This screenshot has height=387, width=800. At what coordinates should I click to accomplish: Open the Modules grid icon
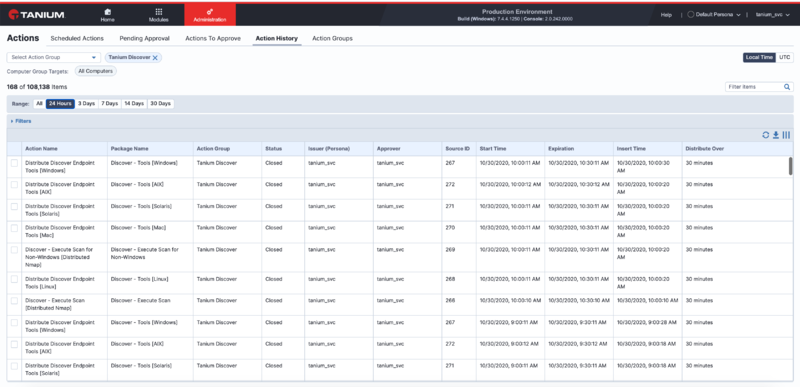tap(159, 11)
